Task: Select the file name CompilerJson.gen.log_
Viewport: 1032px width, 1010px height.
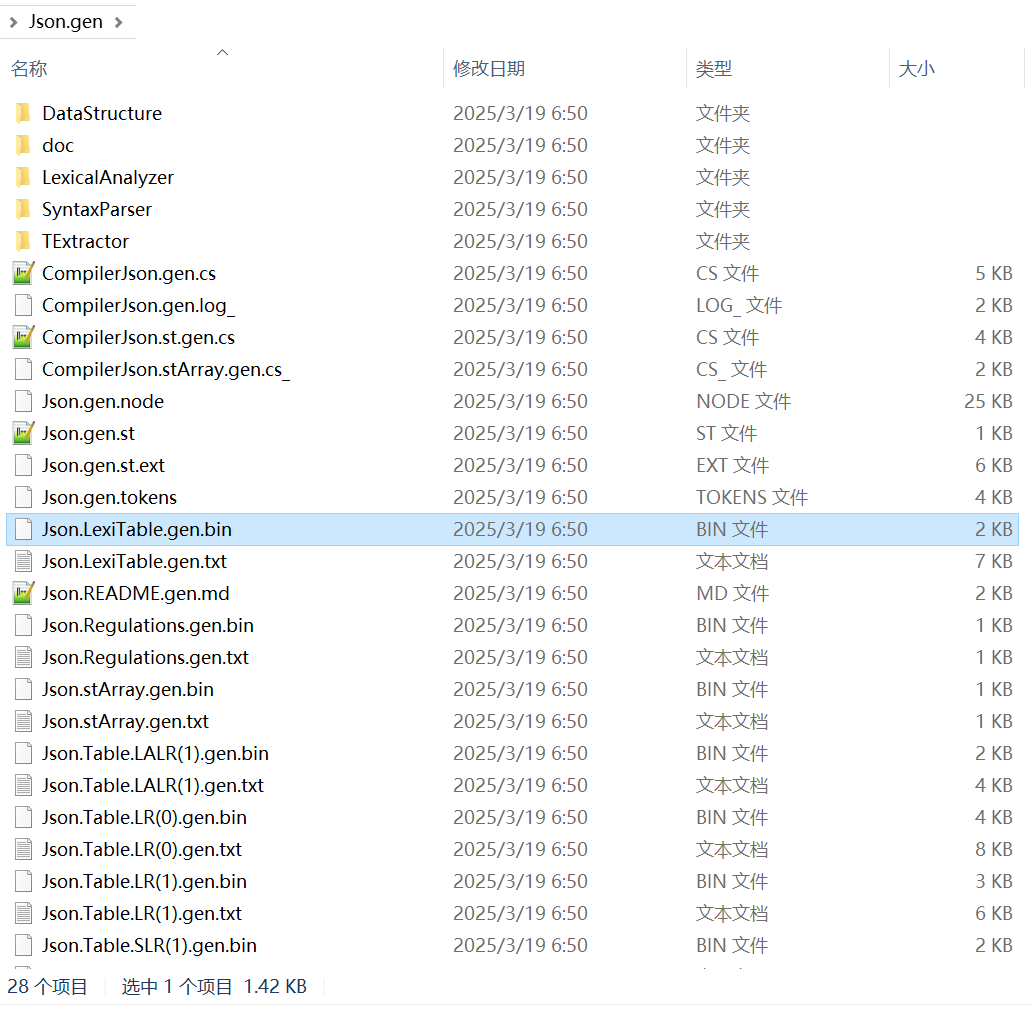Action: (x=138, y=306)
